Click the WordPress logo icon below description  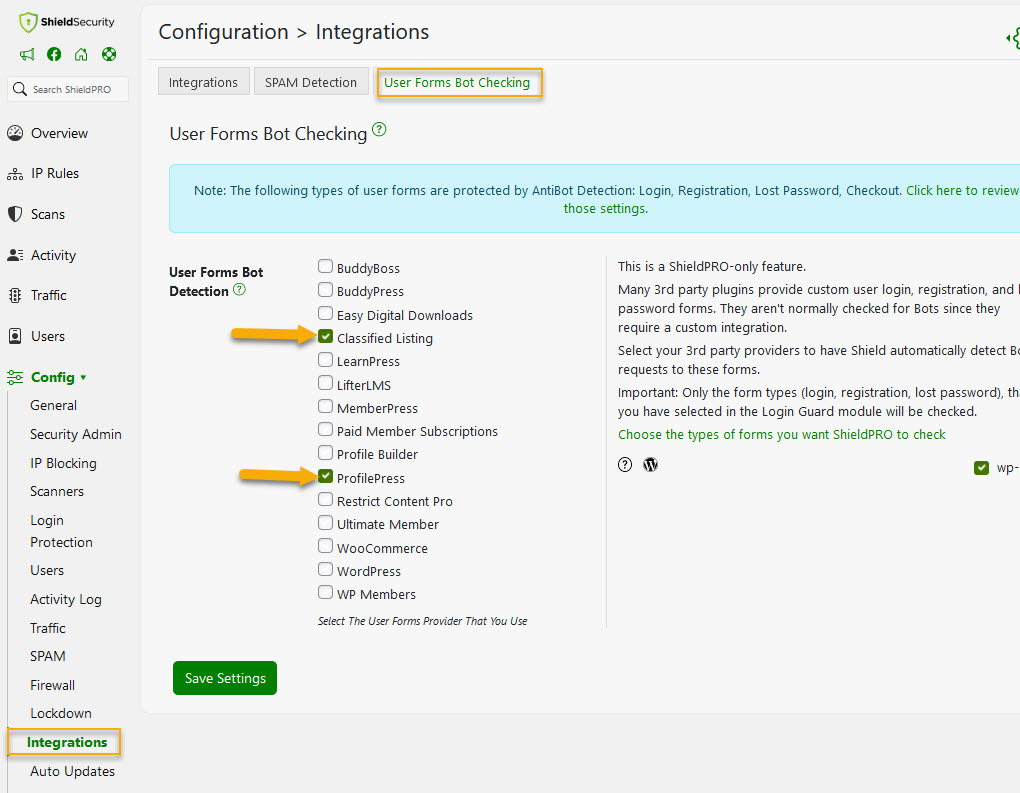pyautogui.click(x=651, y=464)
